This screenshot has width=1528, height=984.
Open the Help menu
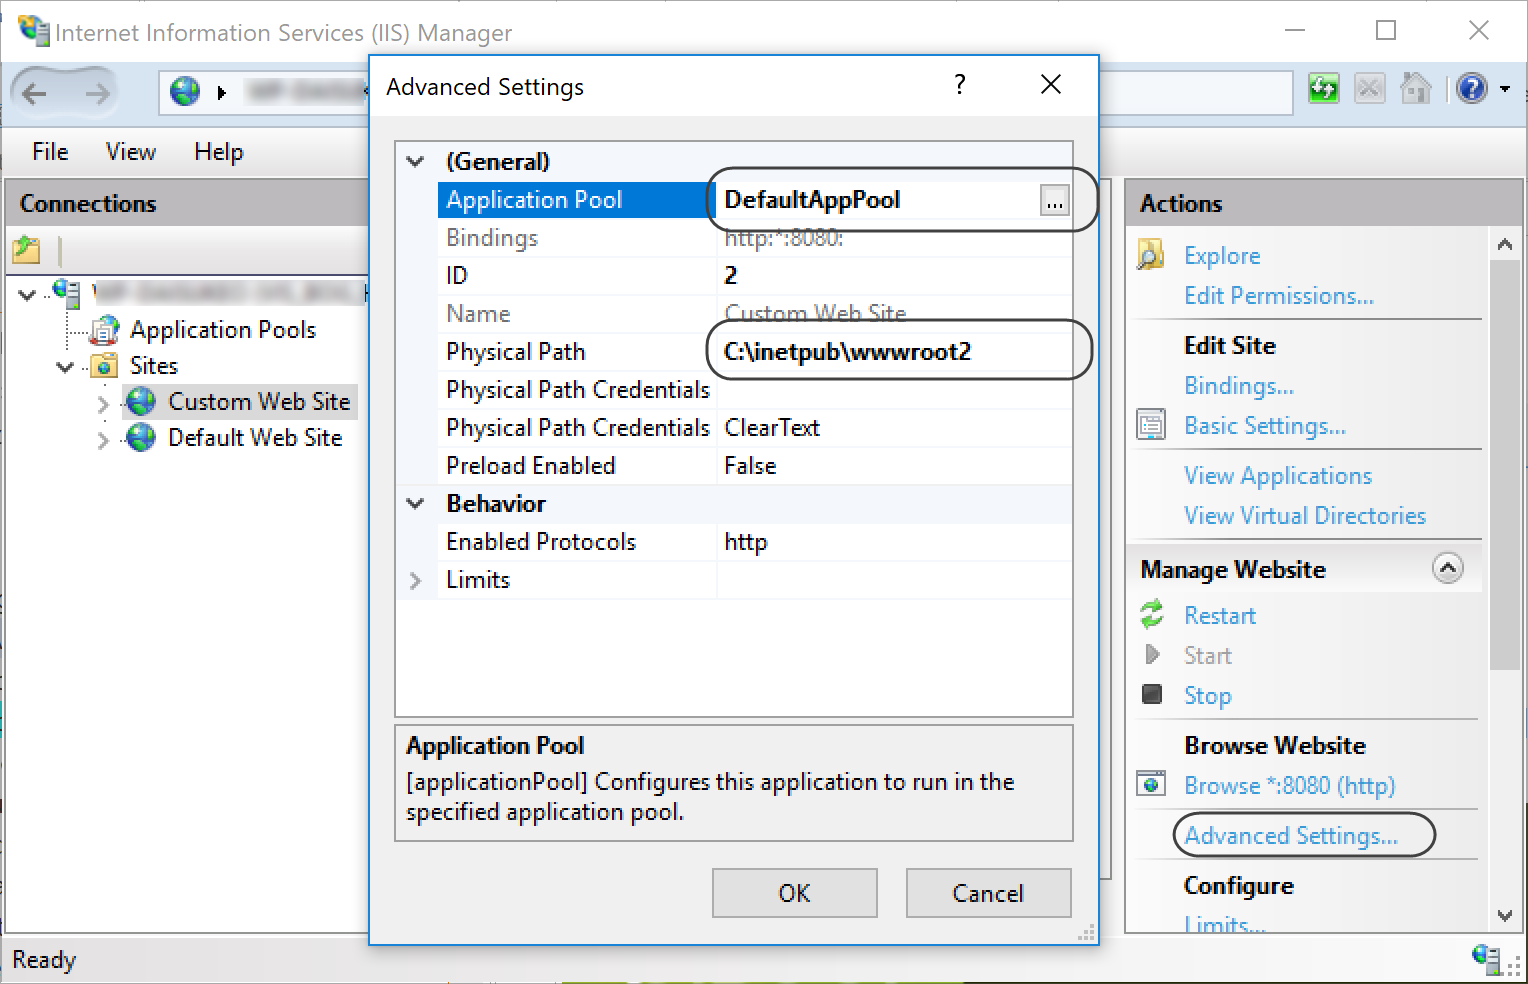pyautogui.click(x=219, y=151)
